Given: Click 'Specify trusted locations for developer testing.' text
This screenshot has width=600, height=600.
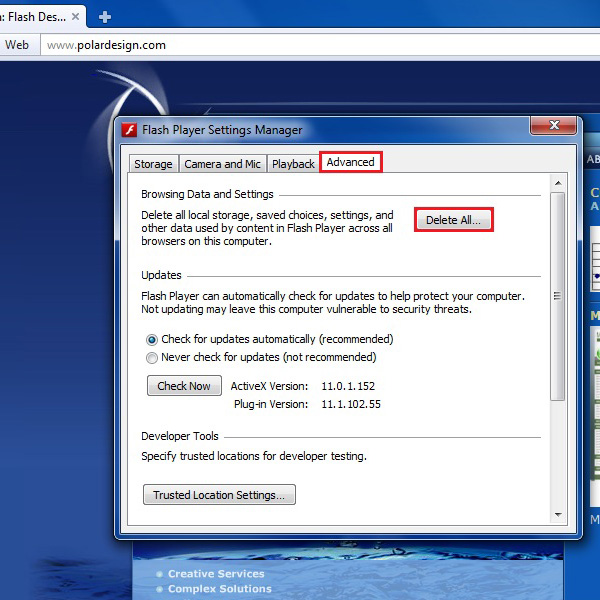Looking at the screenshot, I should [x=254, y=456].
